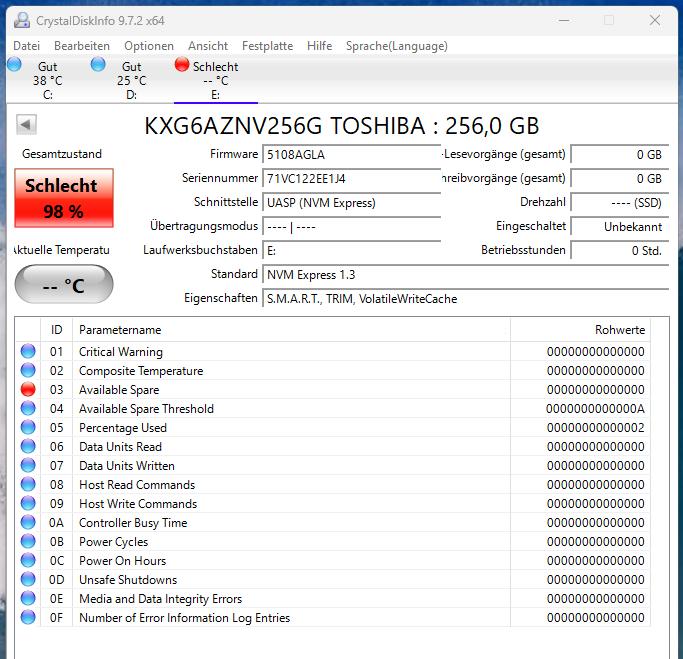Select the Available Spare Threshold raw value 00000000000A
Image resolution: width=683 pixels, height=659 pixels.
pyautogui.click(x=595, y=409)
